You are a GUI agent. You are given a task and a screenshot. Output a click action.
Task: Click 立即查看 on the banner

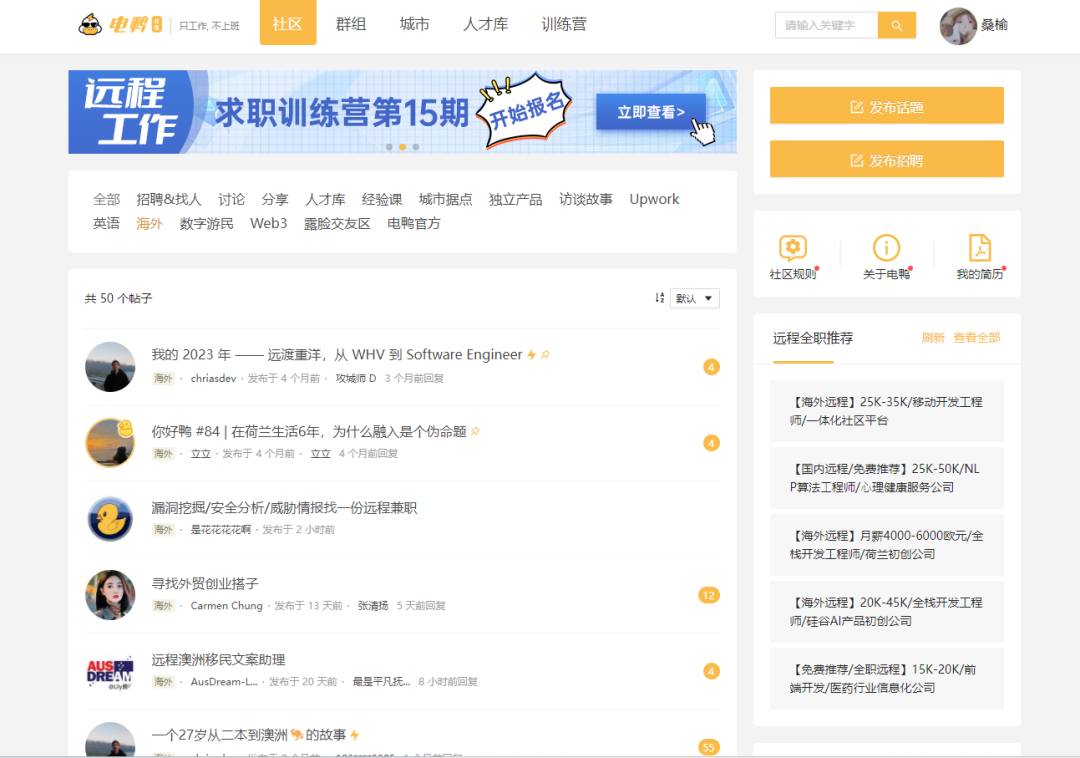651,112
